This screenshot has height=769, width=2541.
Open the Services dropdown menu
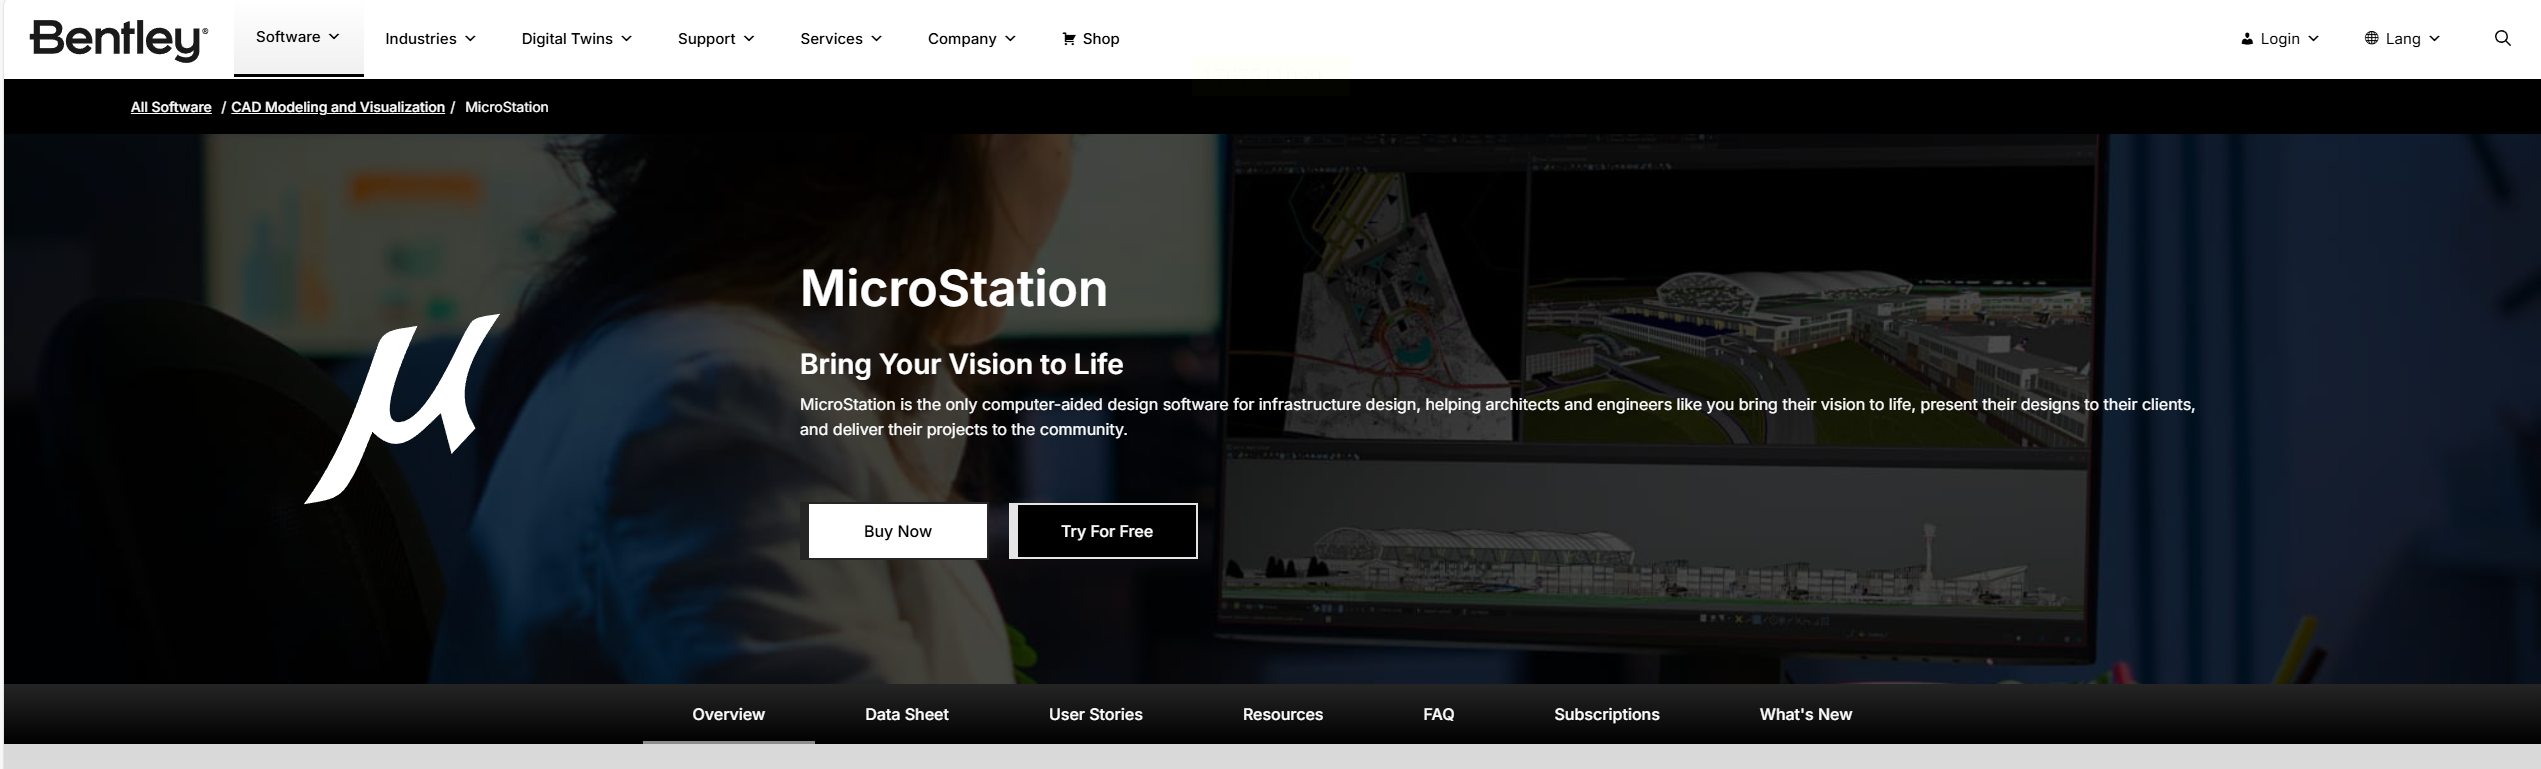click(841, 39)
